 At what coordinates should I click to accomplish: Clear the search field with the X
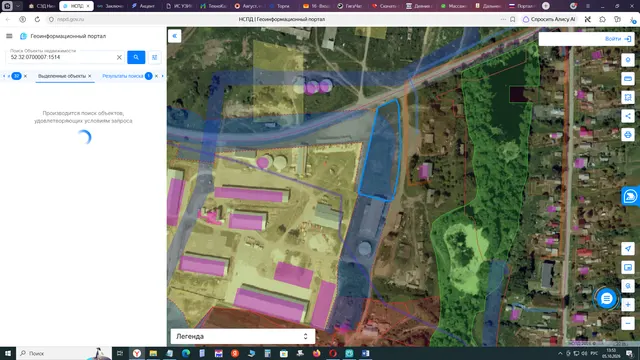(119, 58)
